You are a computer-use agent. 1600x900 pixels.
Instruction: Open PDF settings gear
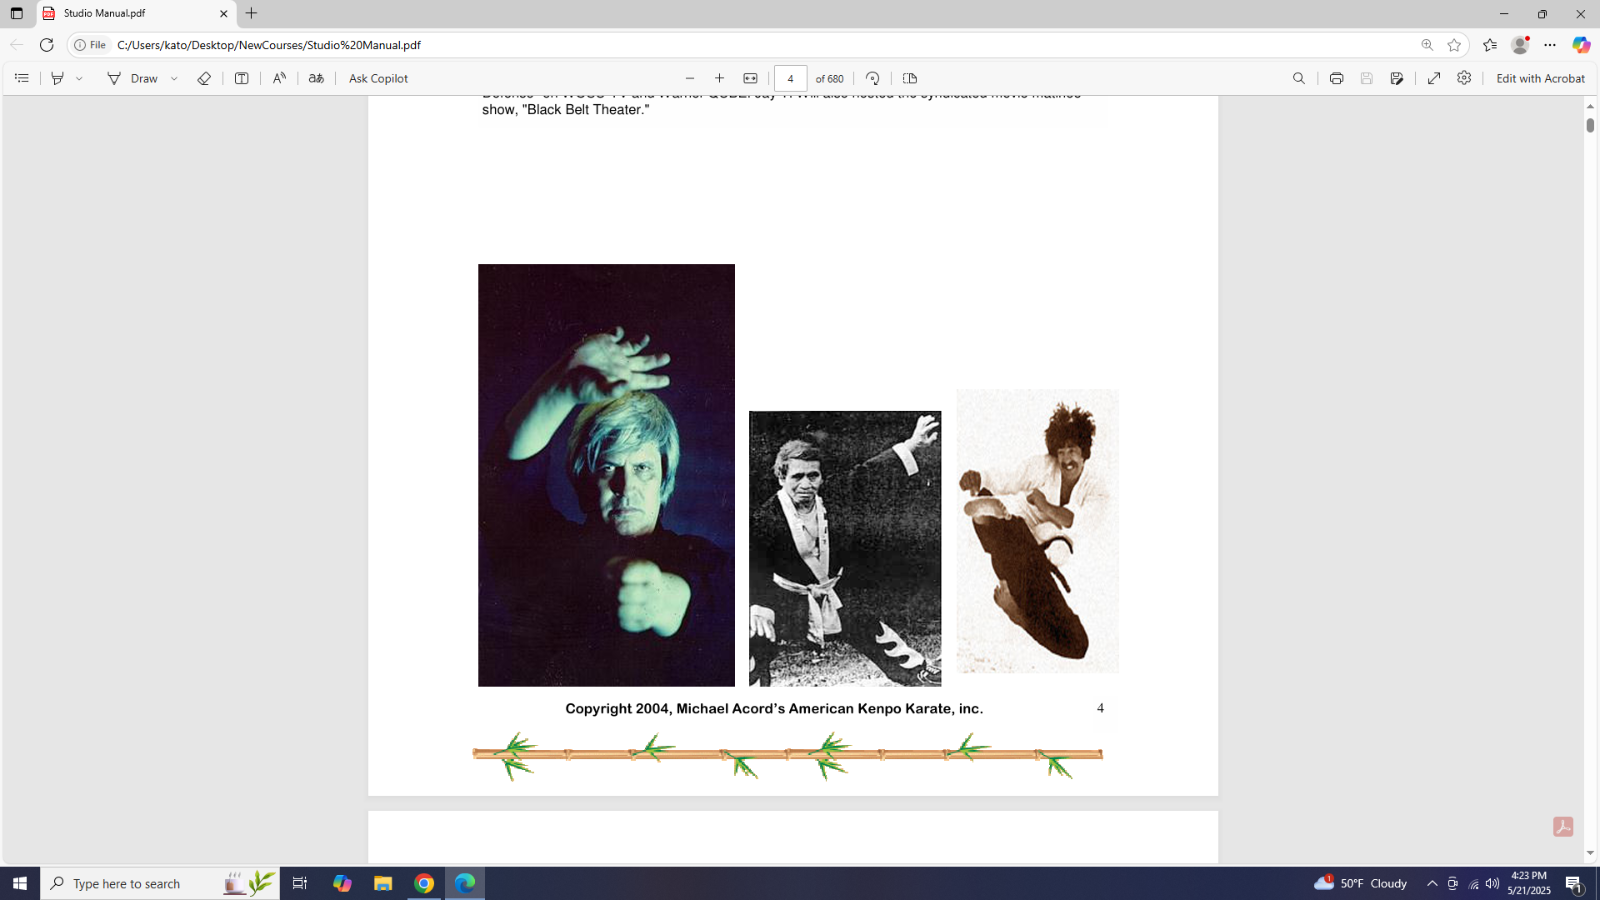(1464, 78)
